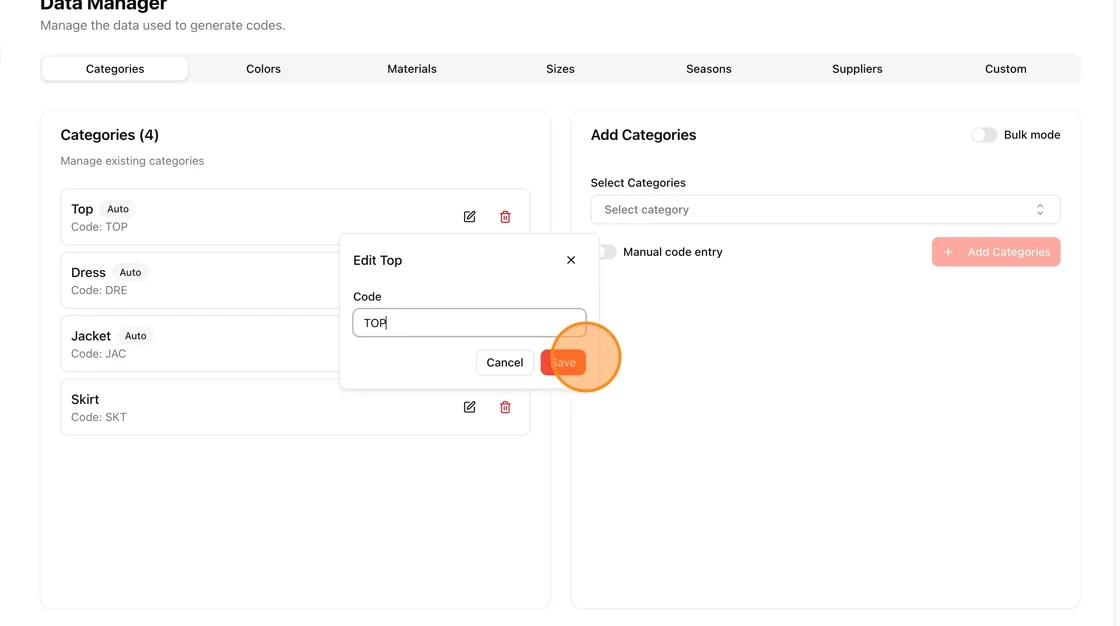This screenshot has height=626, width=1120.
Task: Save the edited Top code
Action: pyautogui.click(x=563, y=362)
